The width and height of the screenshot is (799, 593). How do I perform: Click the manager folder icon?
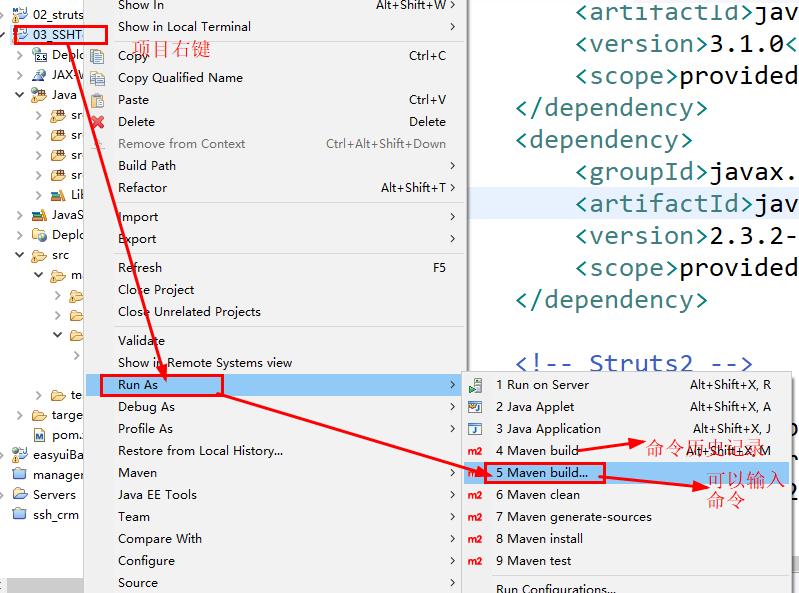tap(19, 474)
